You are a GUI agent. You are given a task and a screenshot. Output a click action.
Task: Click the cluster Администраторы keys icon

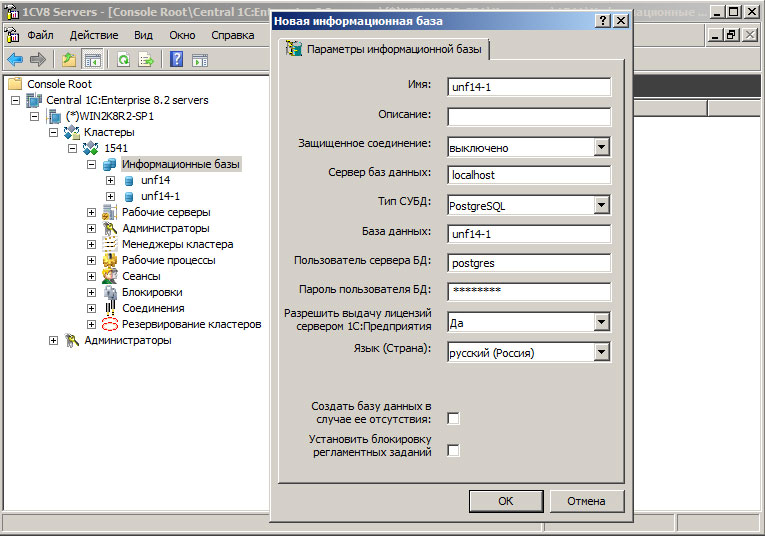tap(110, 228)
